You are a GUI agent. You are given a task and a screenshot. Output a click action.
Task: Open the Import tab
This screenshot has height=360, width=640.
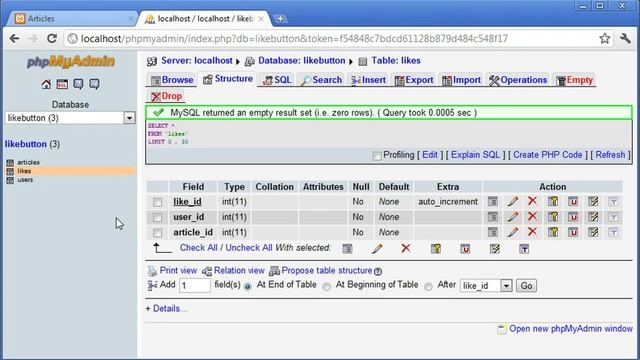tap(462, 80)
